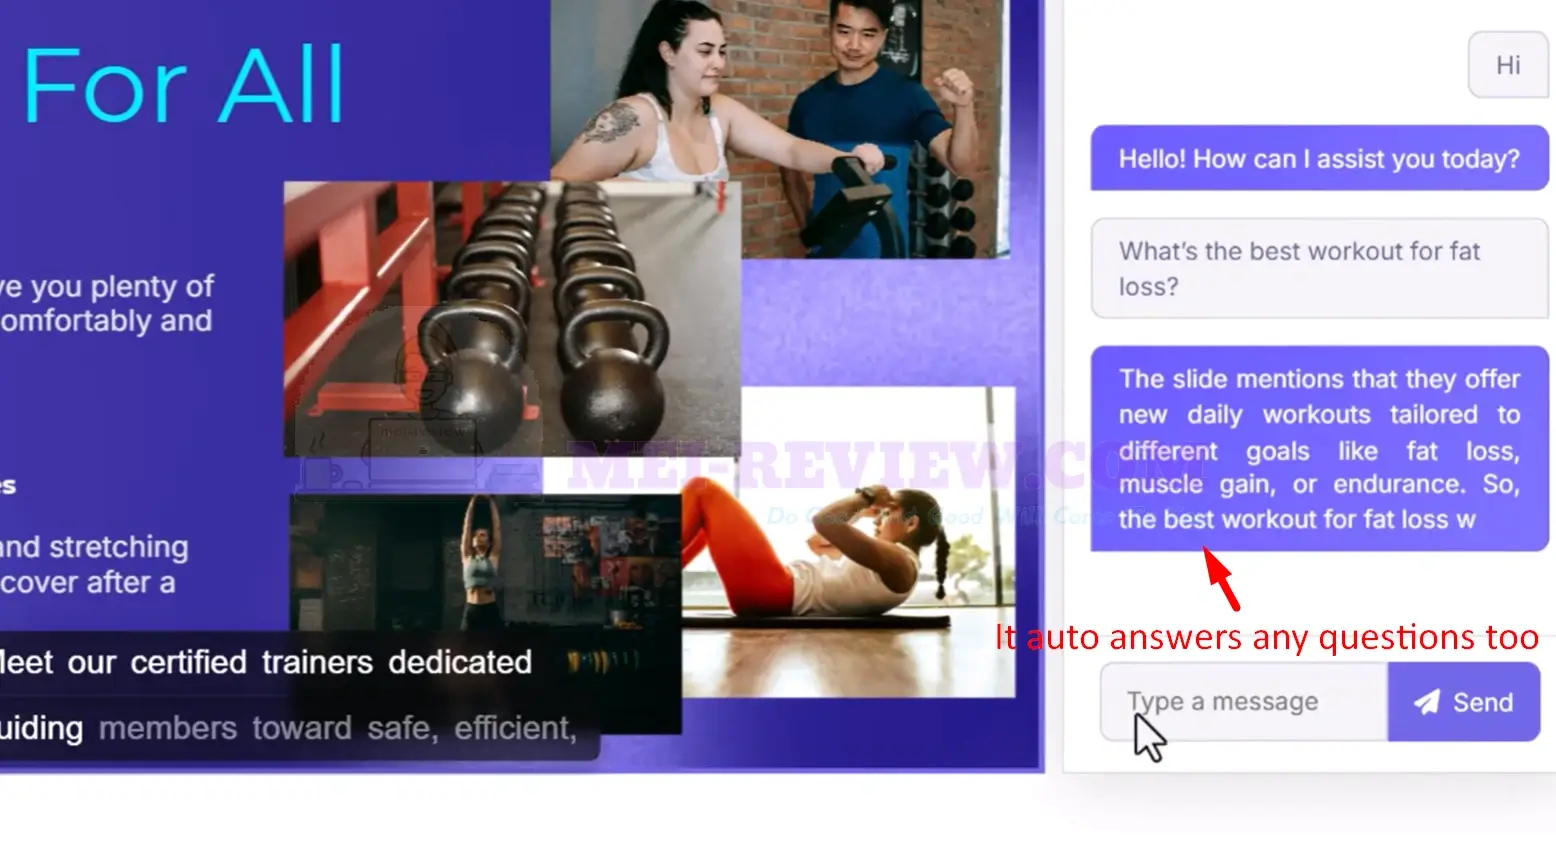Screen dimensions: 1556x857
Task: Click the kettlebells photo on the slide
Action: (x=512, y=318)
